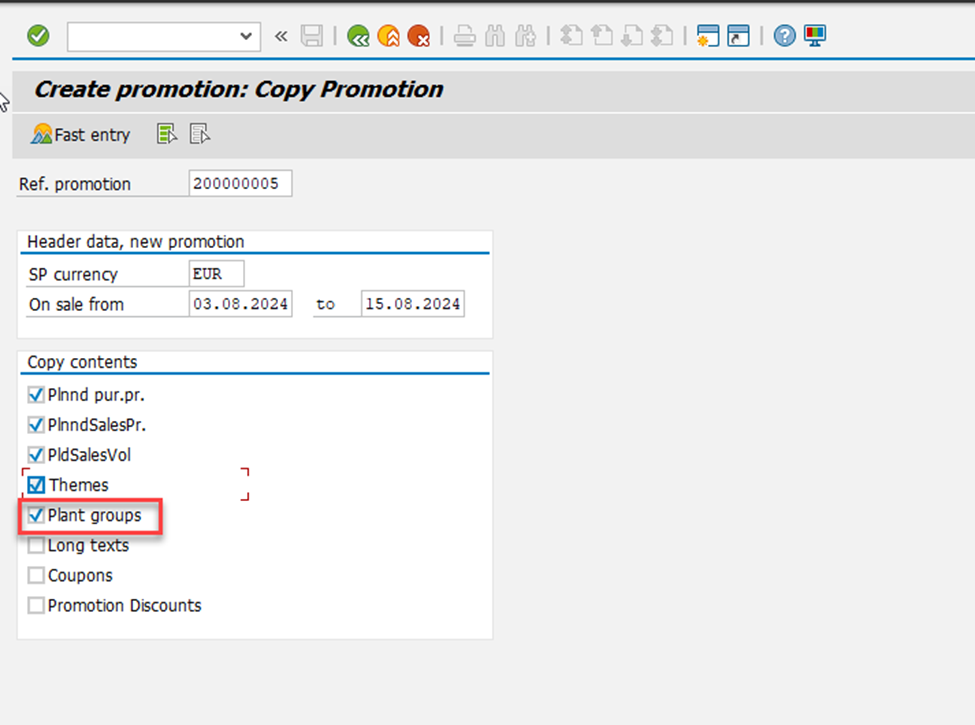Click the On sale from date field

(240, 304)
